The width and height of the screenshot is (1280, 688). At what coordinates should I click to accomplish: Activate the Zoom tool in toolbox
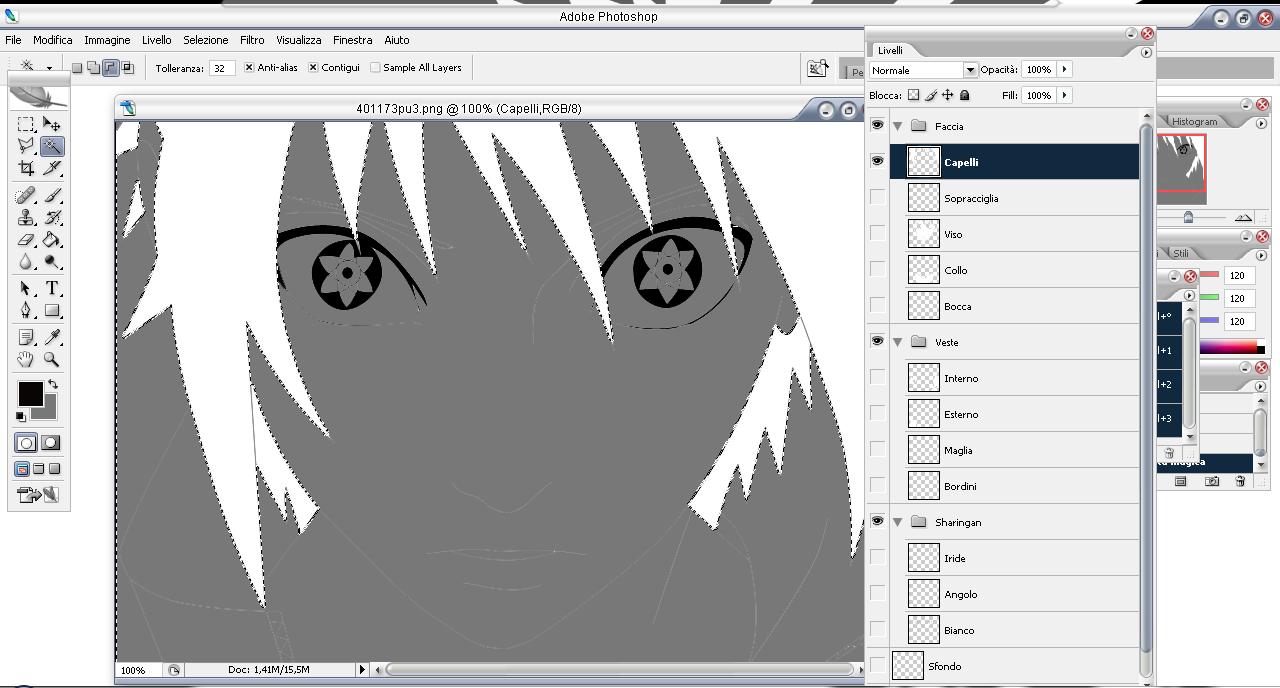point(52,360)
